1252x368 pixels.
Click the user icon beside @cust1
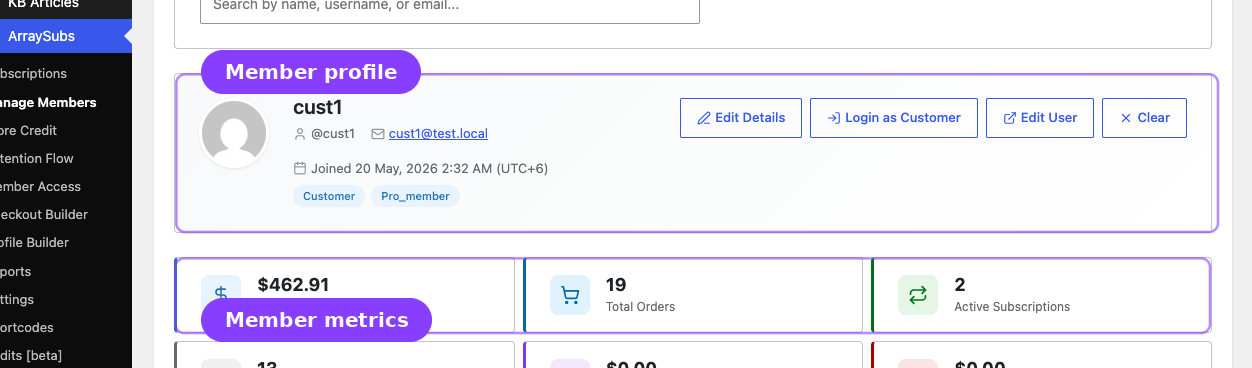pyautogui.click(x=299, y=133)
